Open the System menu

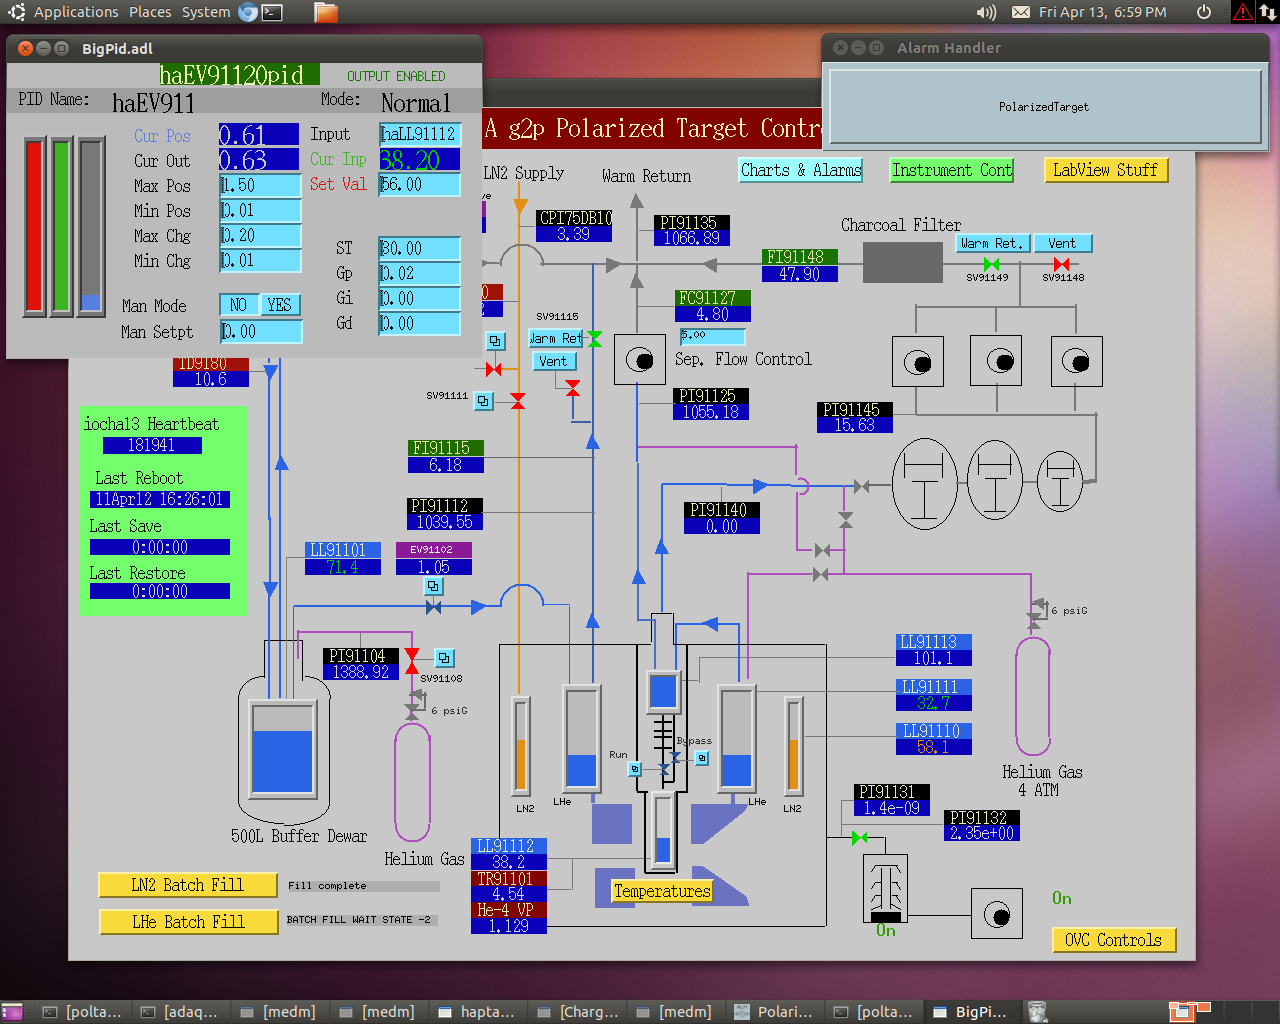coord(206,12)
